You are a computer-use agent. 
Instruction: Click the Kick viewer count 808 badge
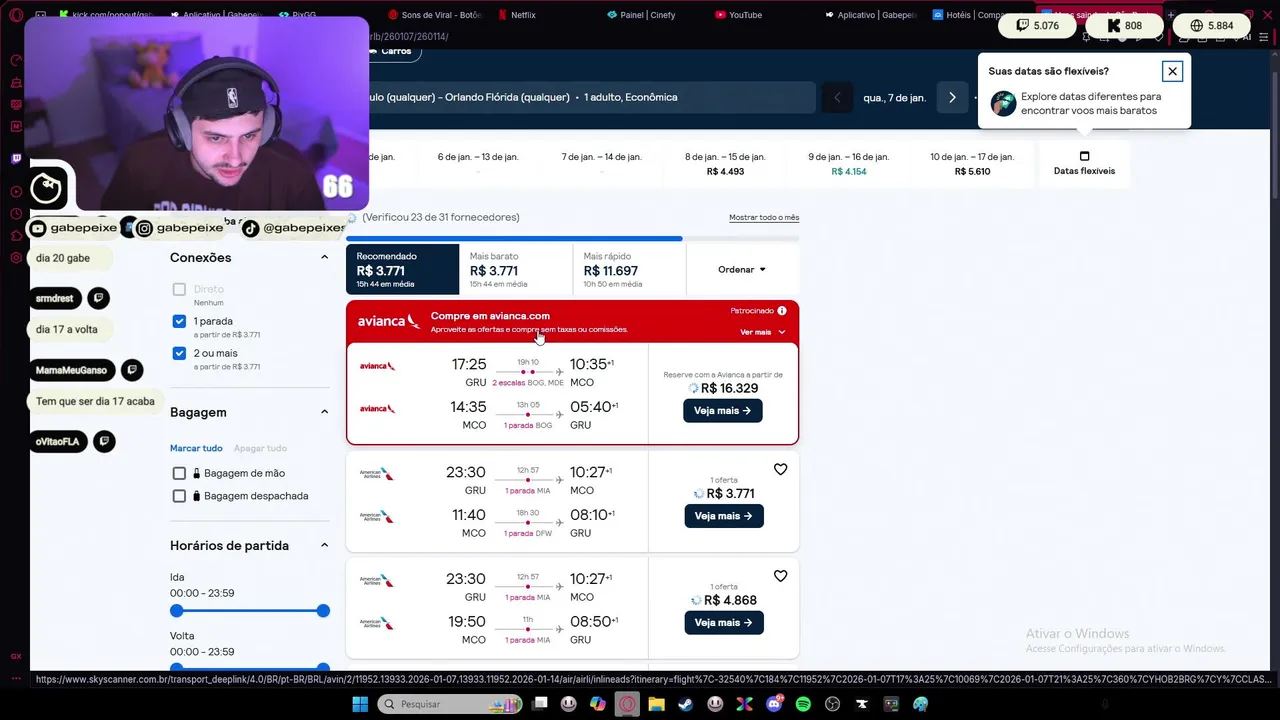coord(1122,25)
